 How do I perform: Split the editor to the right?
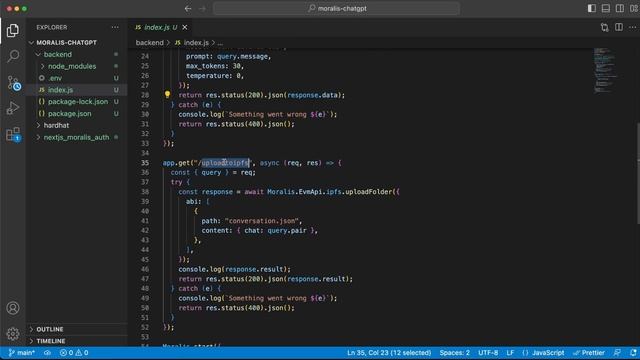[x=619, y=27]
